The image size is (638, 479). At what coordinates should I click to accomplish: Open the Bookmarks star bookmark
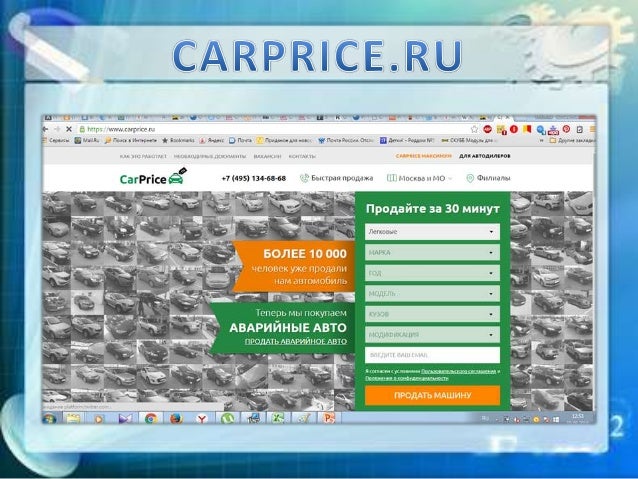[178, 140]
